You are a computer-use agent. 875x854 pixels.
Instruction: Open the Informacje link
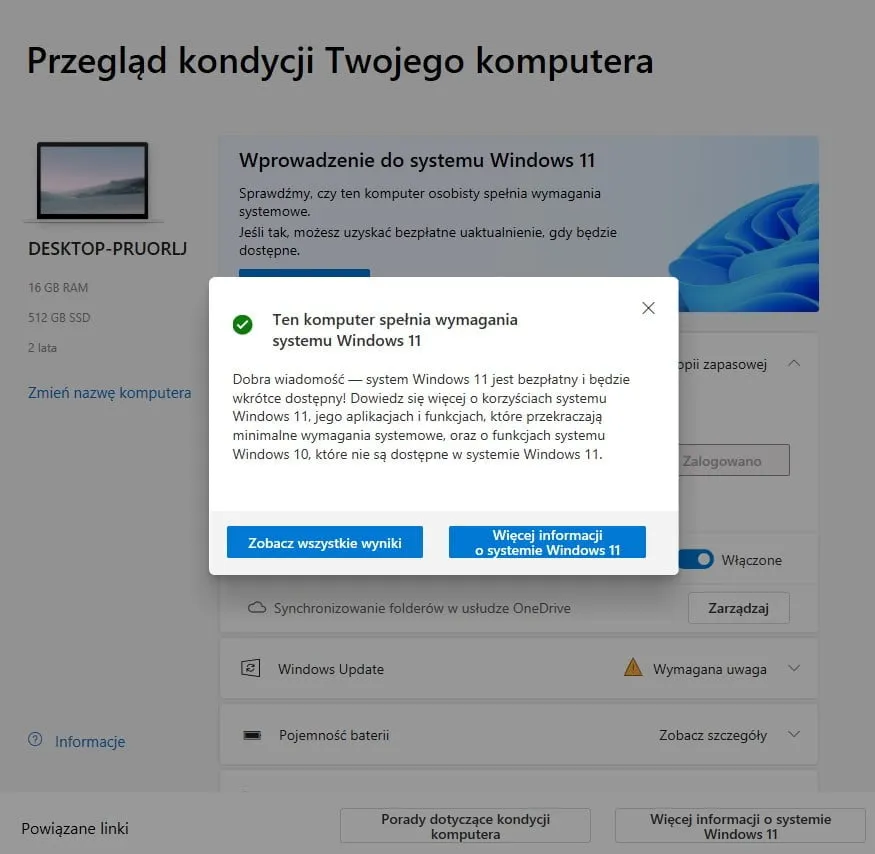(90, 742)
